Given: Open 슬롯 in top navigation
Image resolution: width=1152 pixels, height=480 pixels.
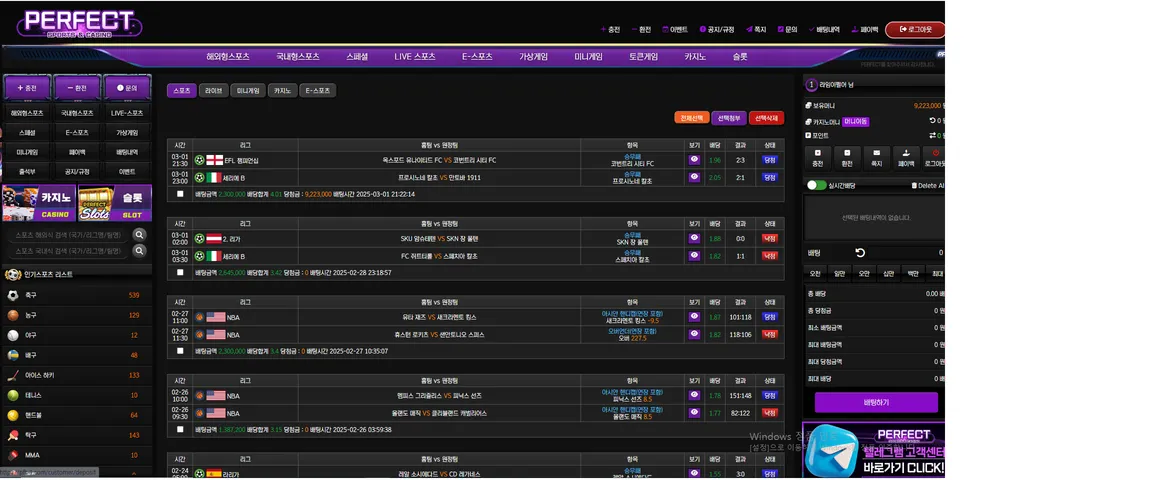Looking at the screenshot, I should tap(740, 57).
